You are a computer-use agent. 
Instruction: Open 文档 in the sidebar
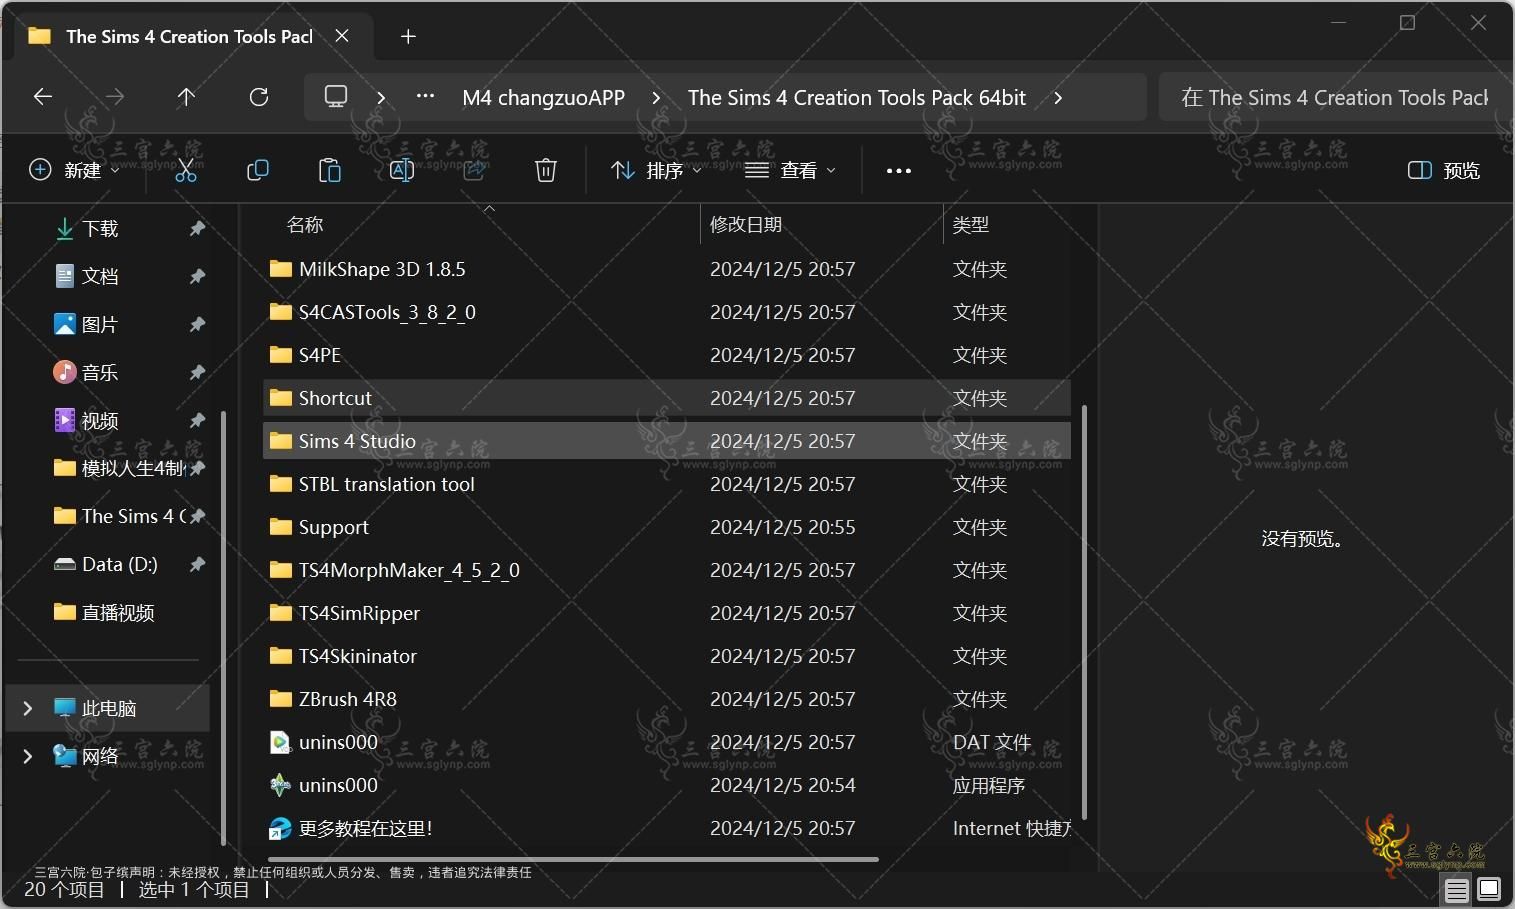pyautogui.click(x=99, y=277)
